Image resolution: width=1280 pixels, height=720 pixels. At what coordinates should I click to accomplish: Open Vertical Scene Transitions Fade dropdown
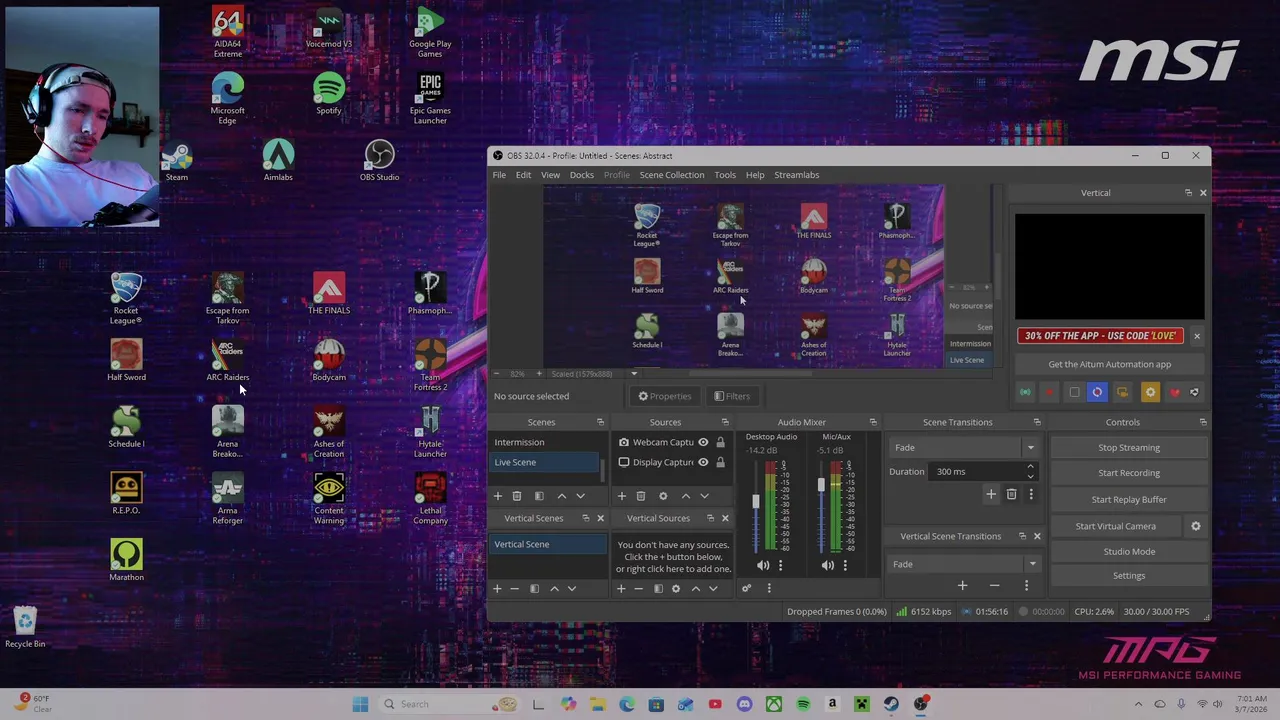pyautogui.click(x=964, y=564)
